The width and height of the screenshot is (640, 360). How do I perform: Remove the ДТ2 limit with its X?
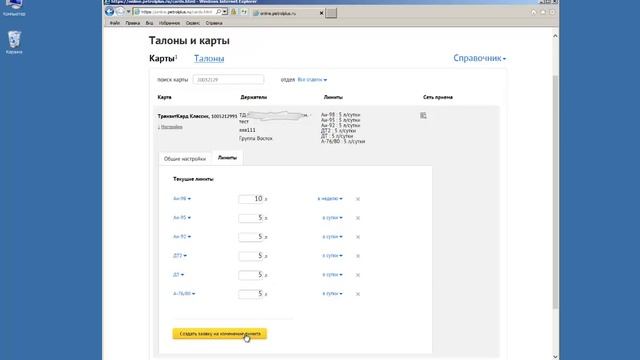tap(358, 256)
